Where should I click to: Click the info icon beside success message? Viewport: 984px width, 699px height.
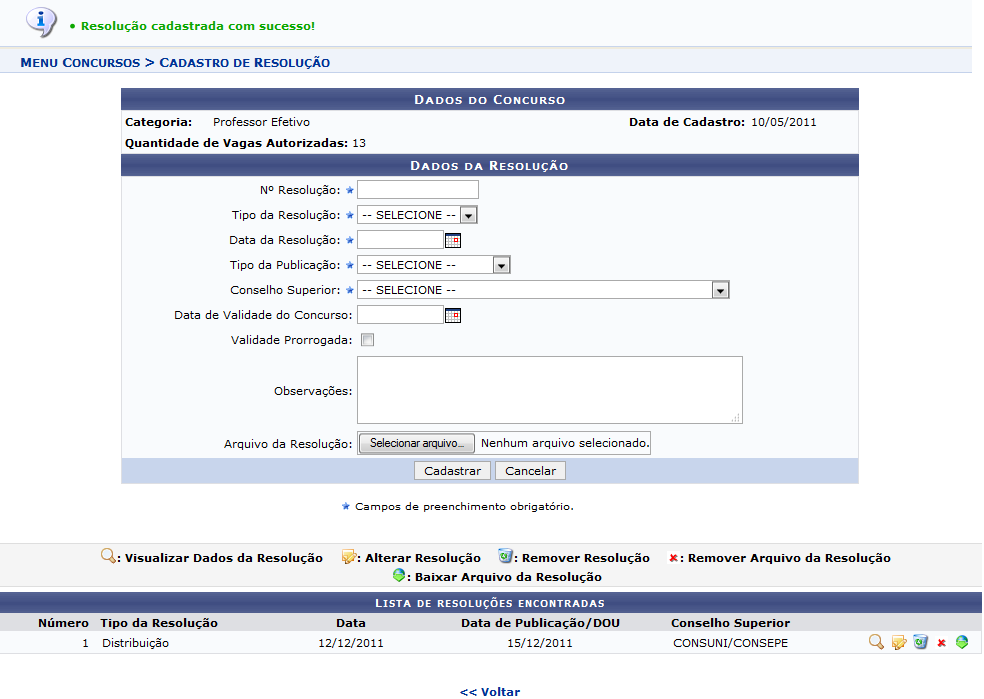[40, 22]
